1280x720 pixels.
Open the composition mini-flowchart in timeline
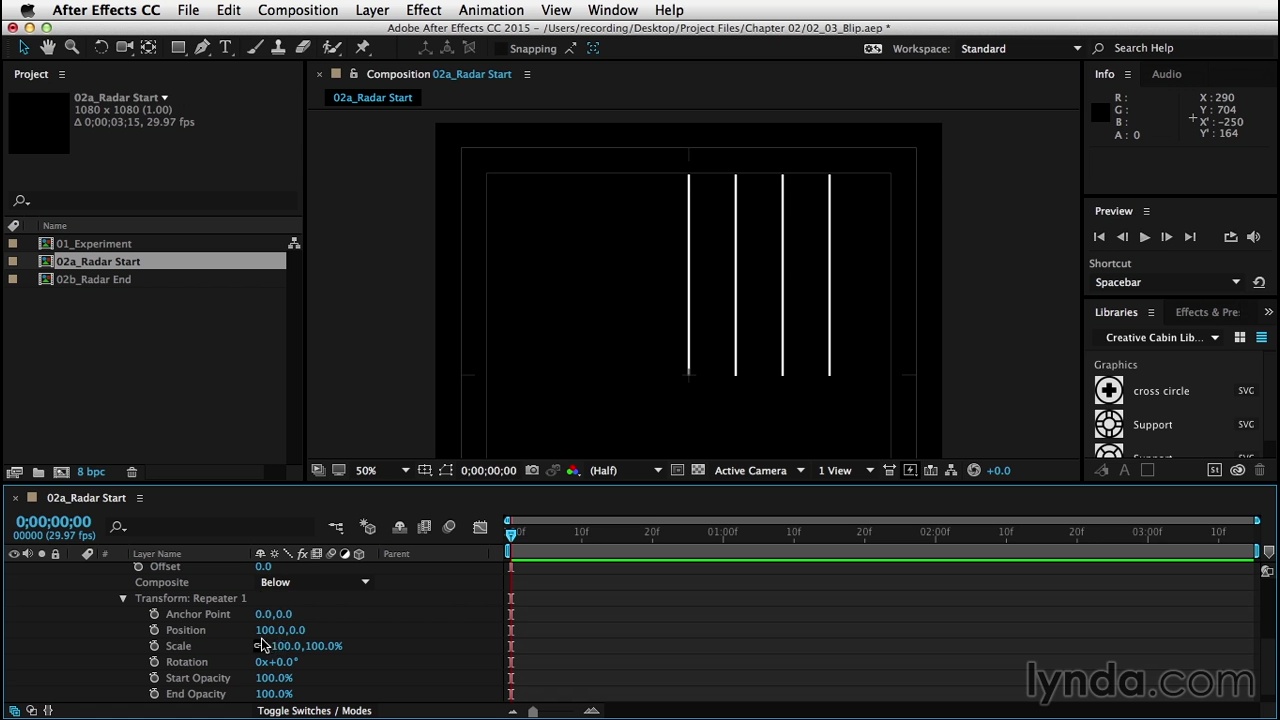336,527
